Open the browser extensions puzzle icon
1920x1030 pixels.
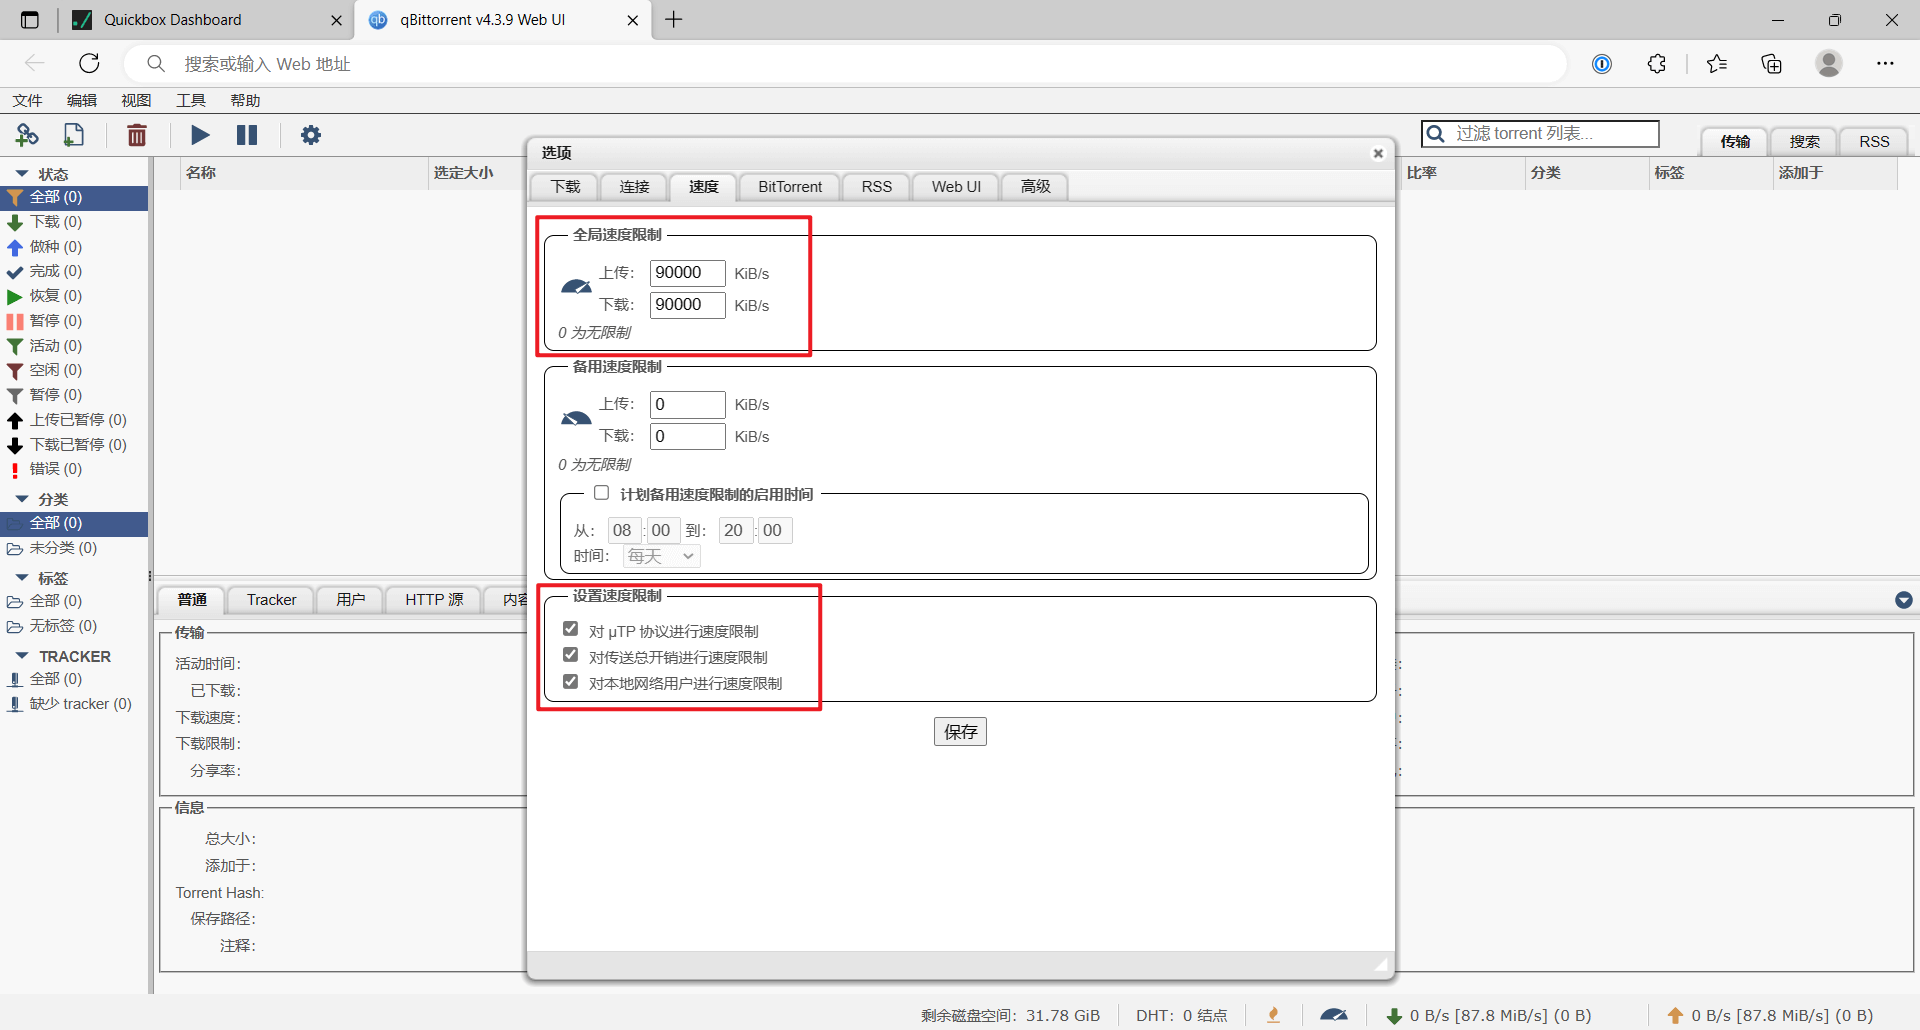(x=1657, y=64)
